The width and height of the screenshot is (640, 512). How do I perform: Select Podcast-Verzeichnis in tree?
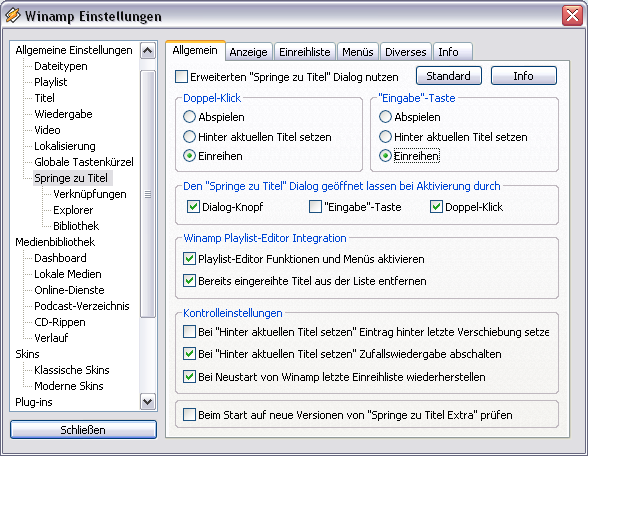click(x=82, y=306)
